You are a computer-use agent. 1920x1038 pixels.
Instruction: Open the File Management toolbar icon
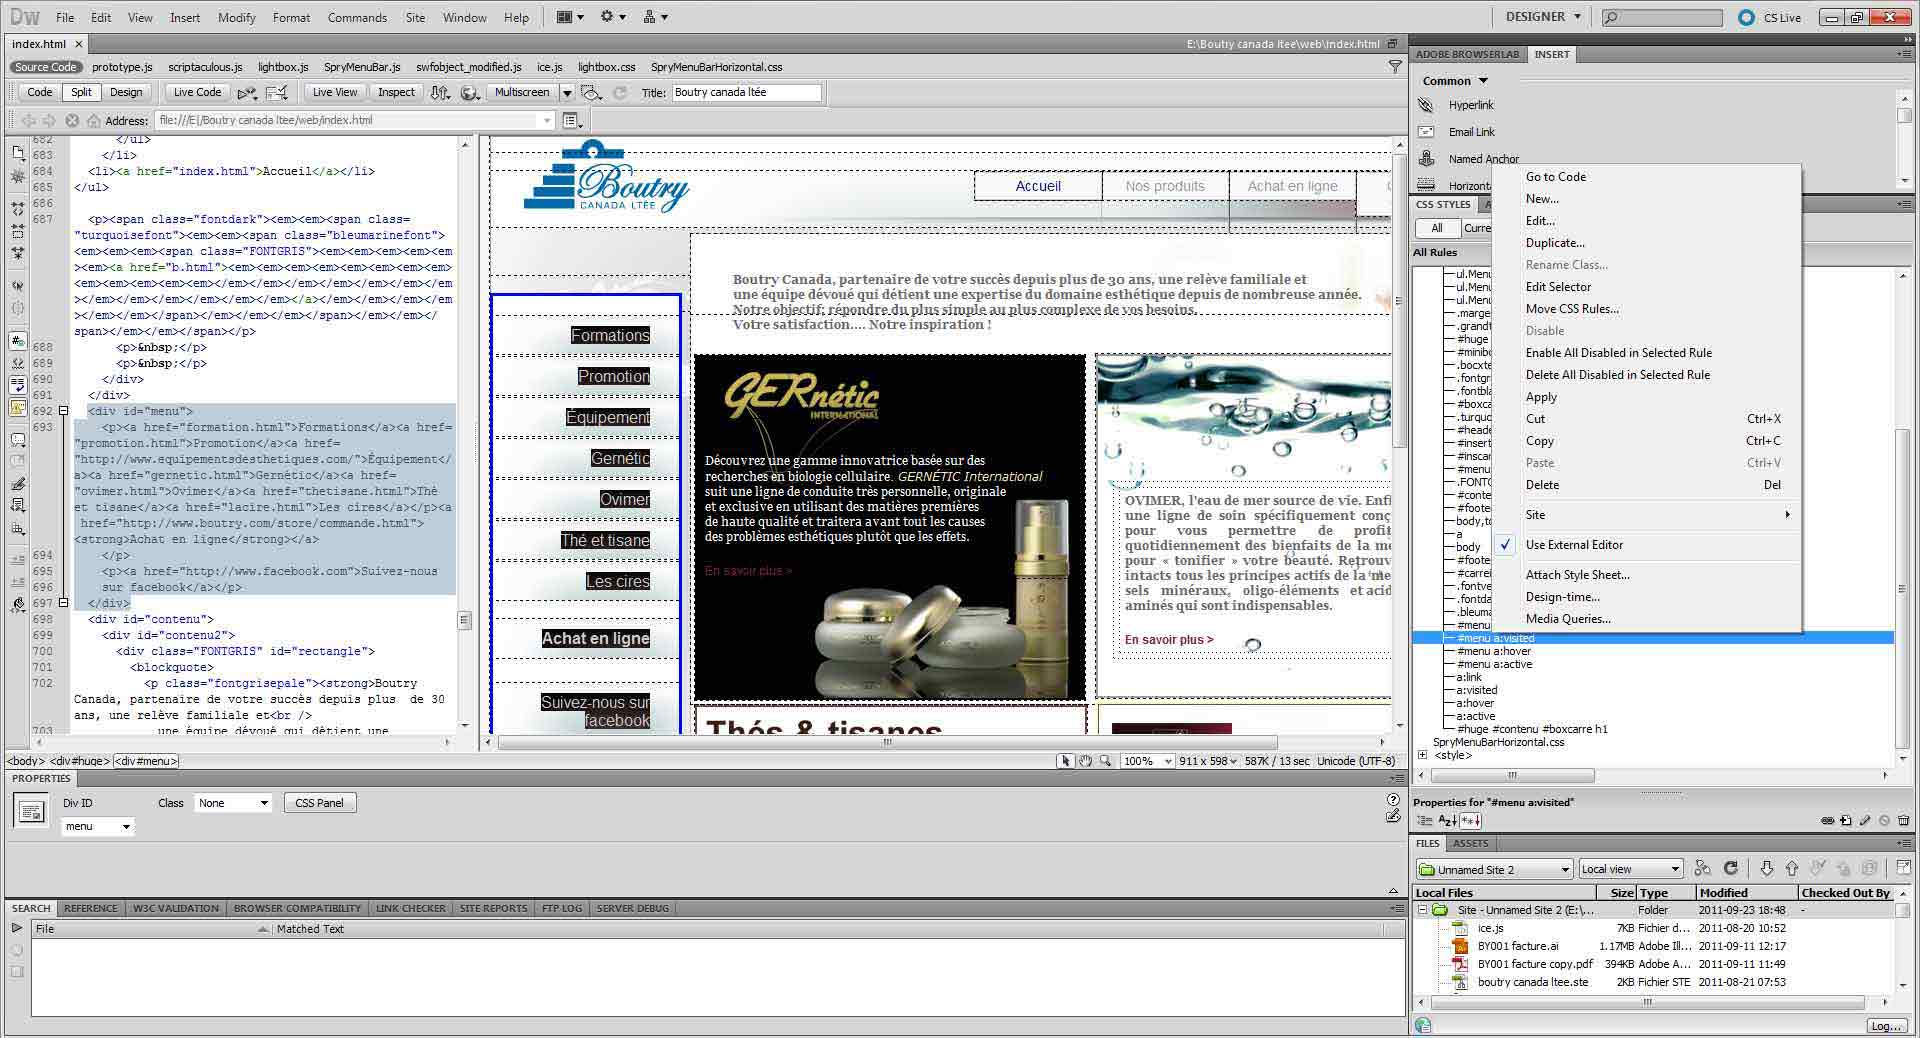pos(440,92)
